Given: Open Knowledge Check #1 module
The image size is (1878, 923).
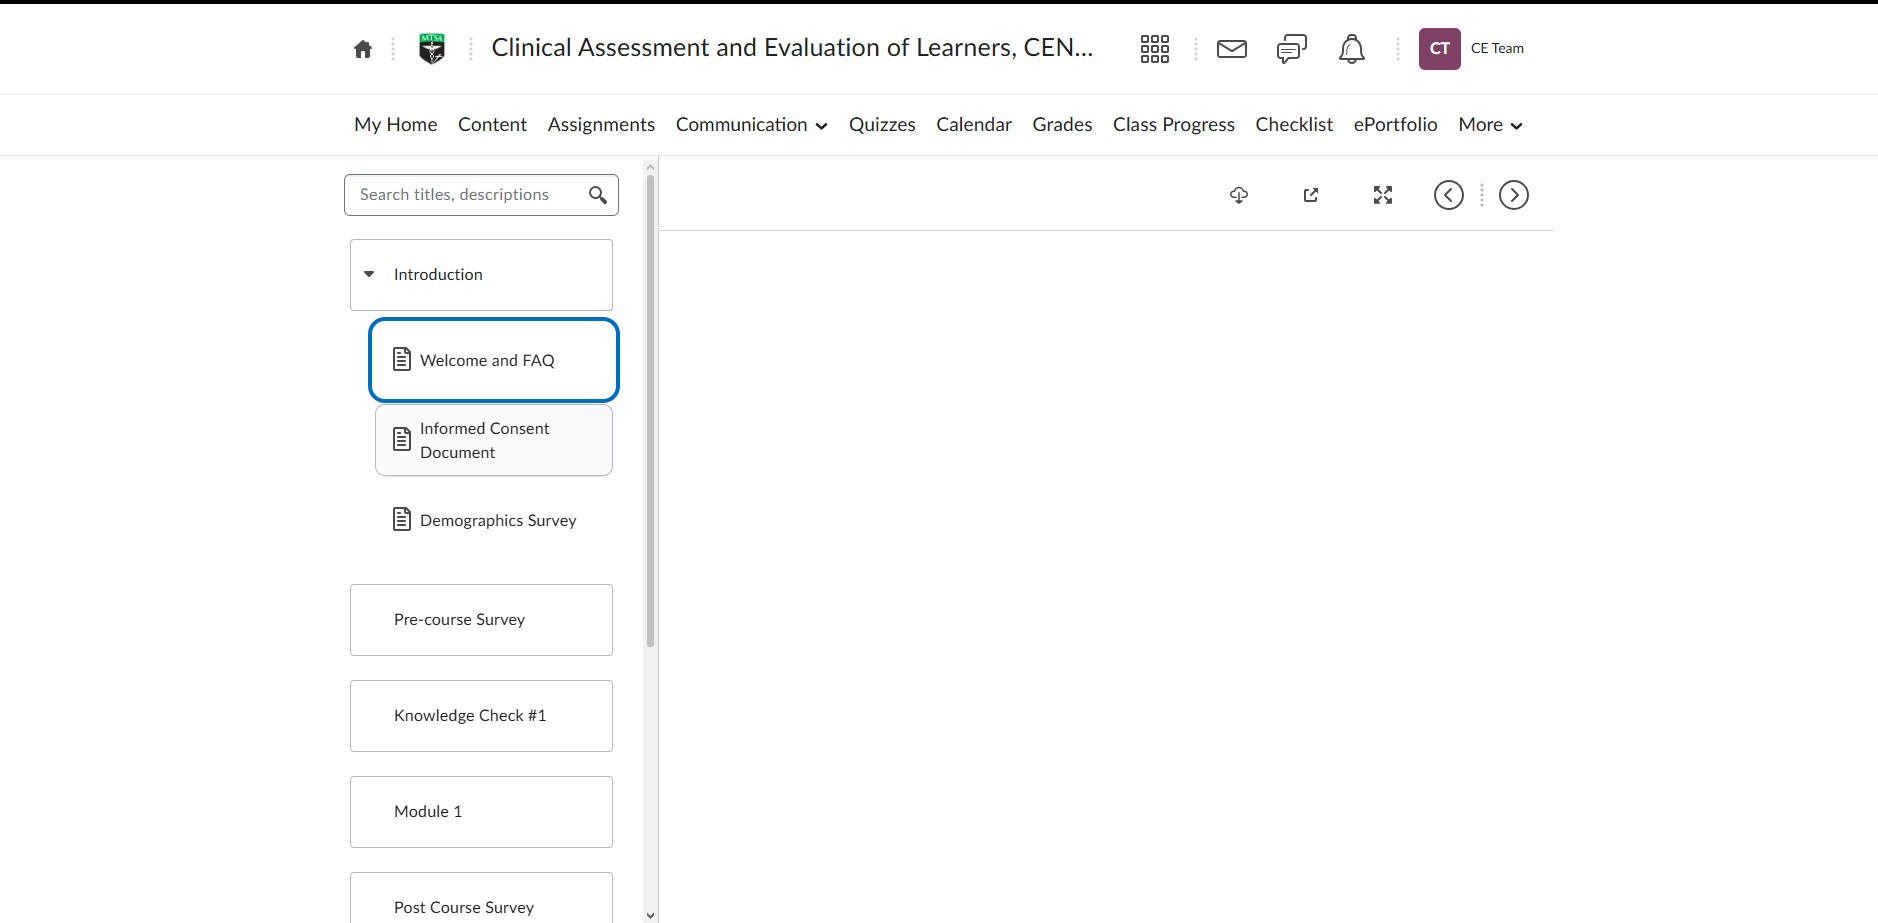Looking at the screenshot, I should tap(481, 716).
